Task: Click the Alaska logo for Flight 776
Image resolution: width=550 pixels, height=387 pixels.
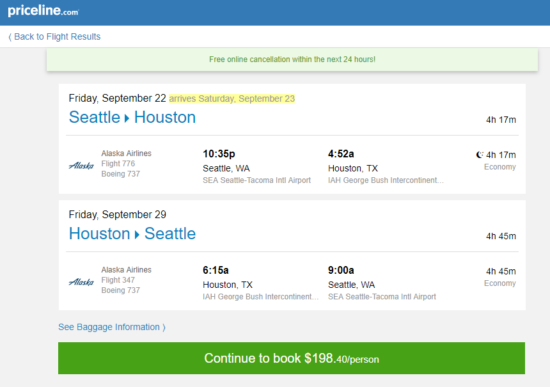Action: point(81,165)
